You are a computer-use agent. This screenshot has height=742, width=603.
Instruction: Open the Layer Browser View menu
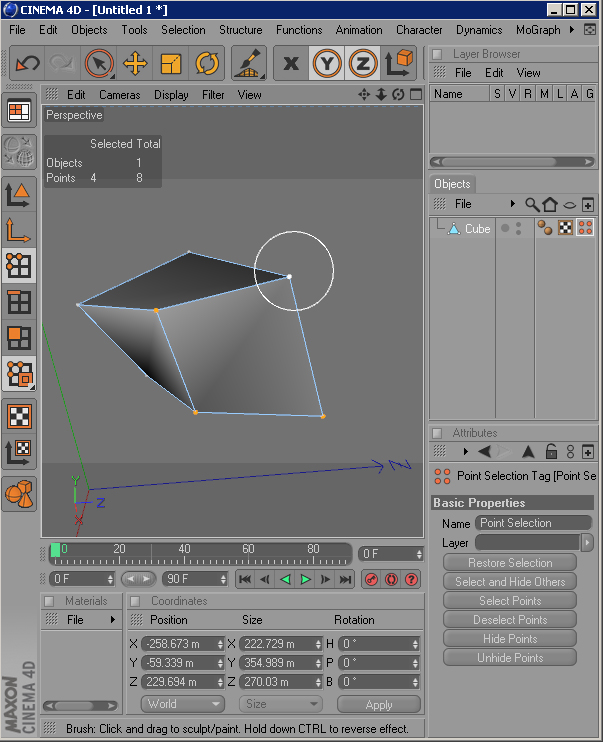coord(528,73)
